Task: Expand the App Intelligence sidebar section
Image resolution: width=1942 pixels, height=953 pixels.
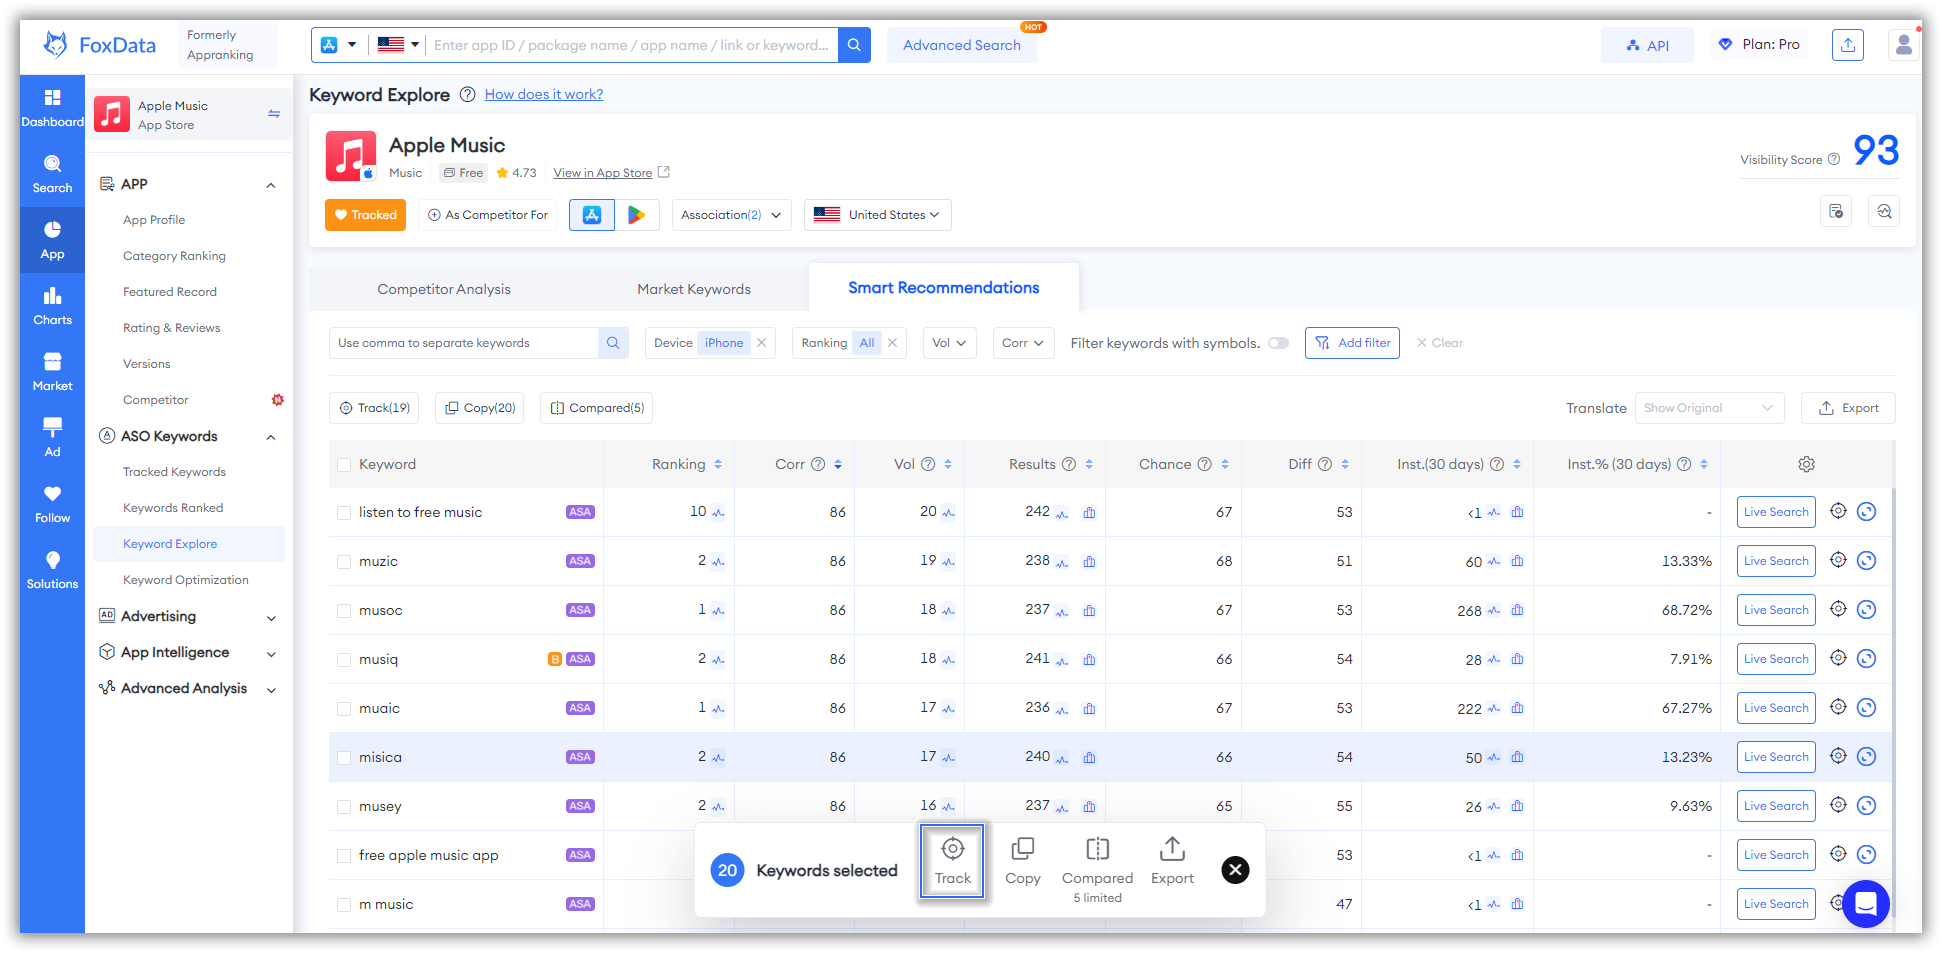Action: point(271,654)
